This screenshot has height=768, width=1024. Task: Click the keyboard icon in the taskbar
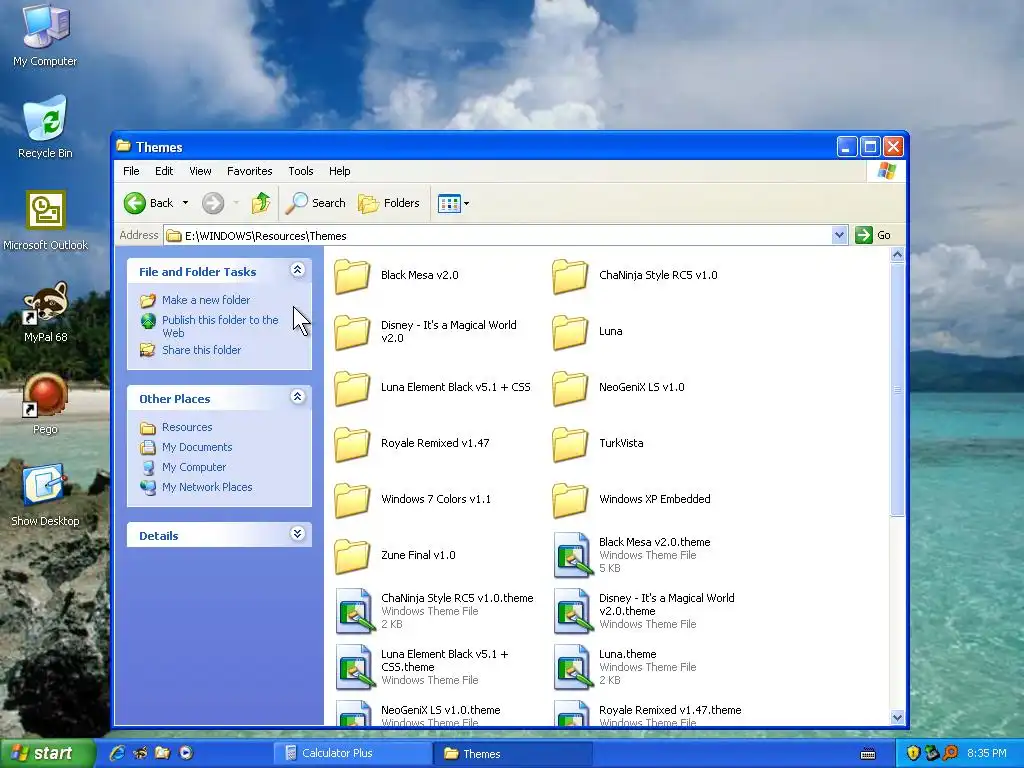[868, 754]
